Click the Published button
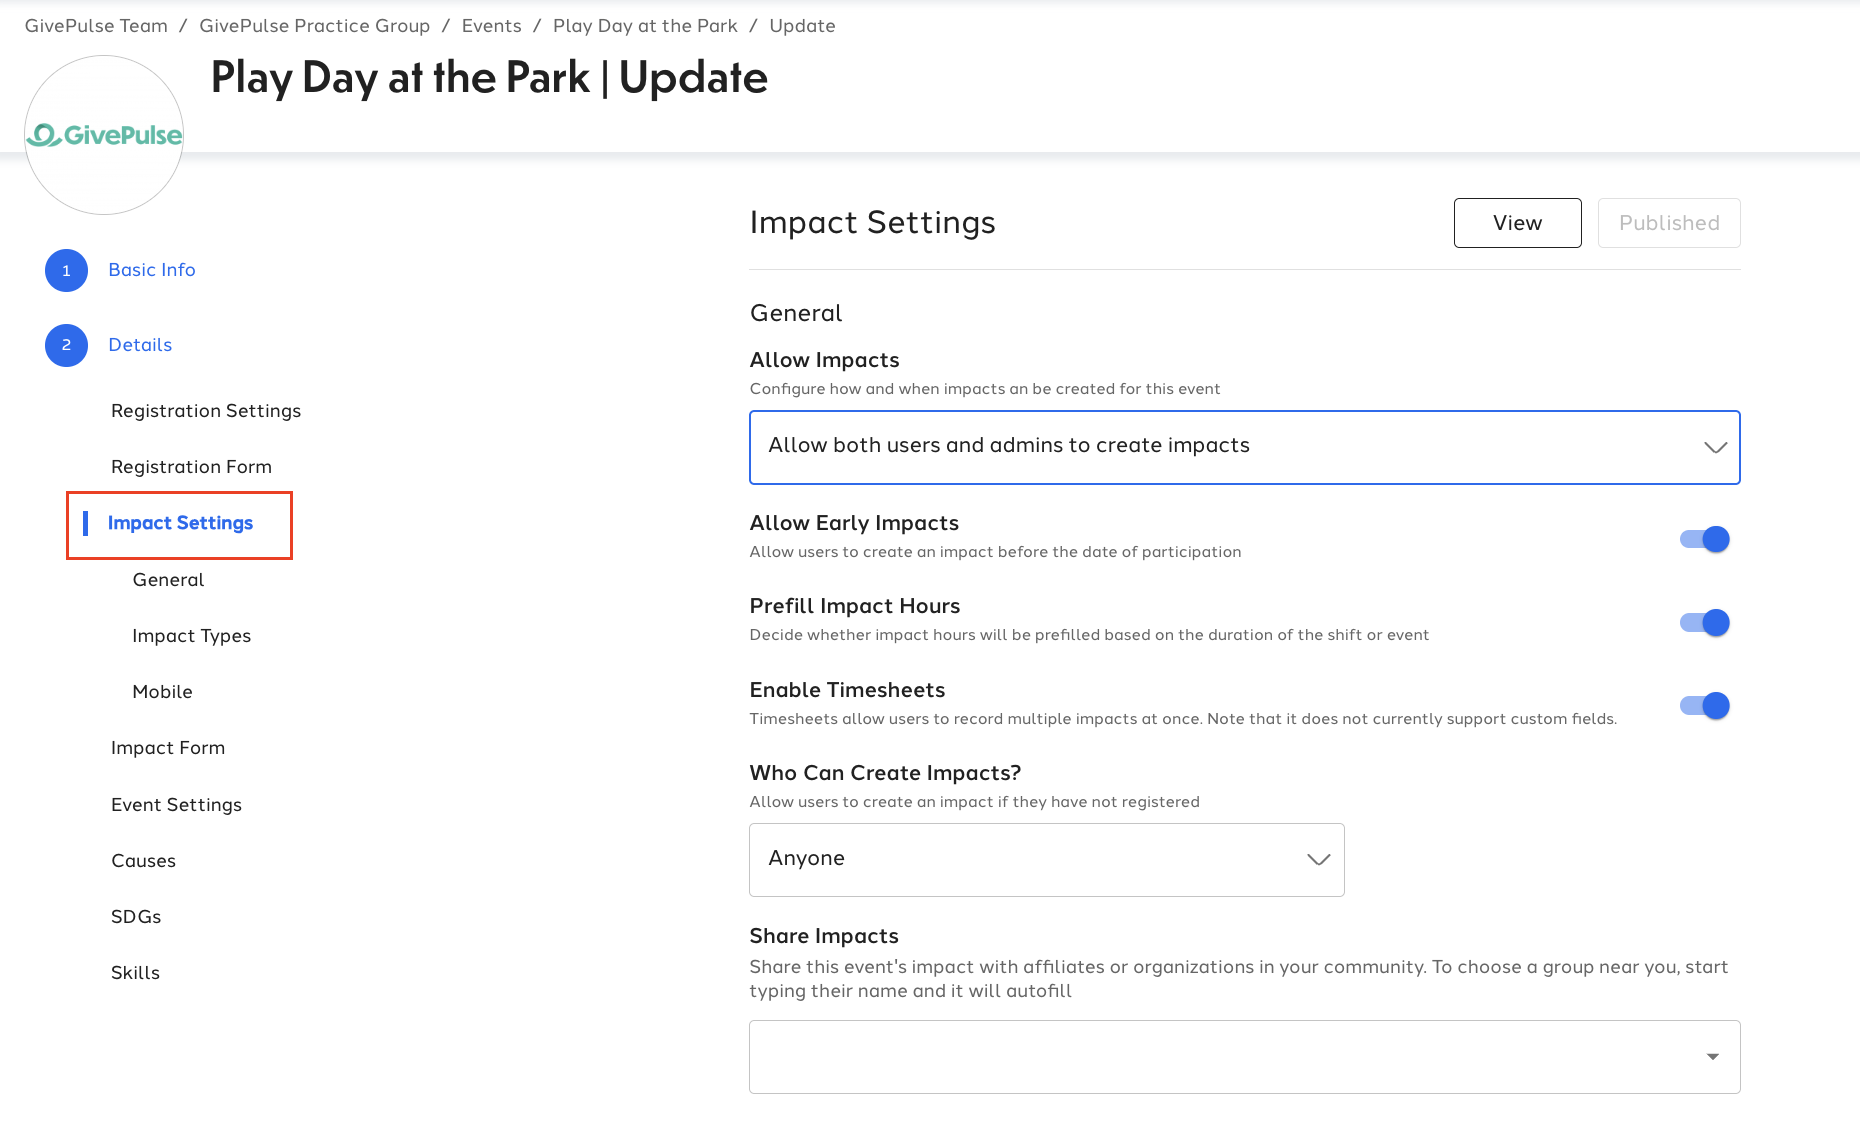Screen dimensions: 1860x1144 (x=1669, y=223)
